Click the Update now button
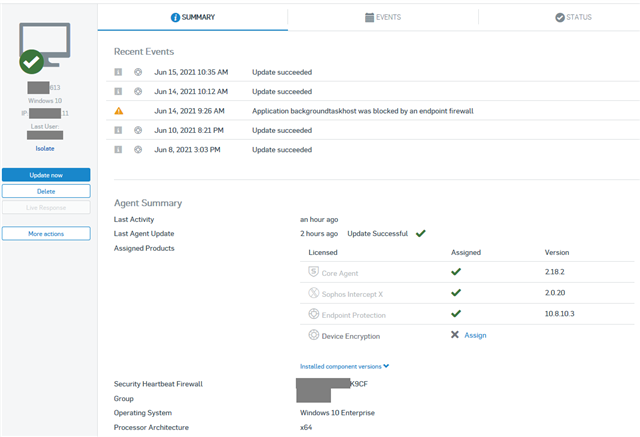The width and height of the screenshot is (640, 437). pyautogui.click(x=46, y=175)
